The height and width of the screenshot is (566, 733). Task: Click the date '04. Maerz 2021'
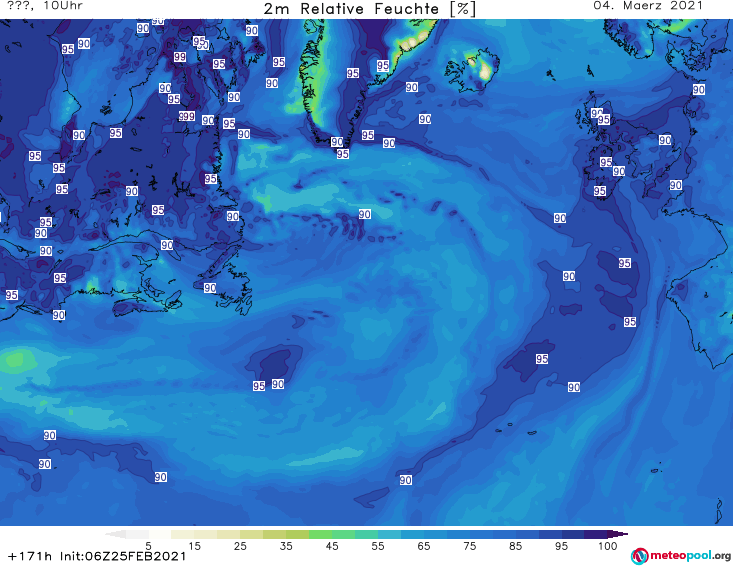point(648,6)
